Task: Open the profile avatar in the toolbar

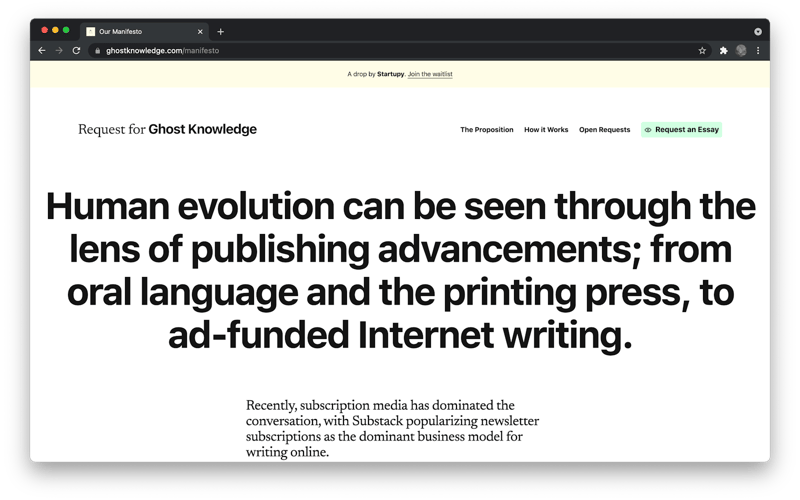Action: (x=741, y=50)
